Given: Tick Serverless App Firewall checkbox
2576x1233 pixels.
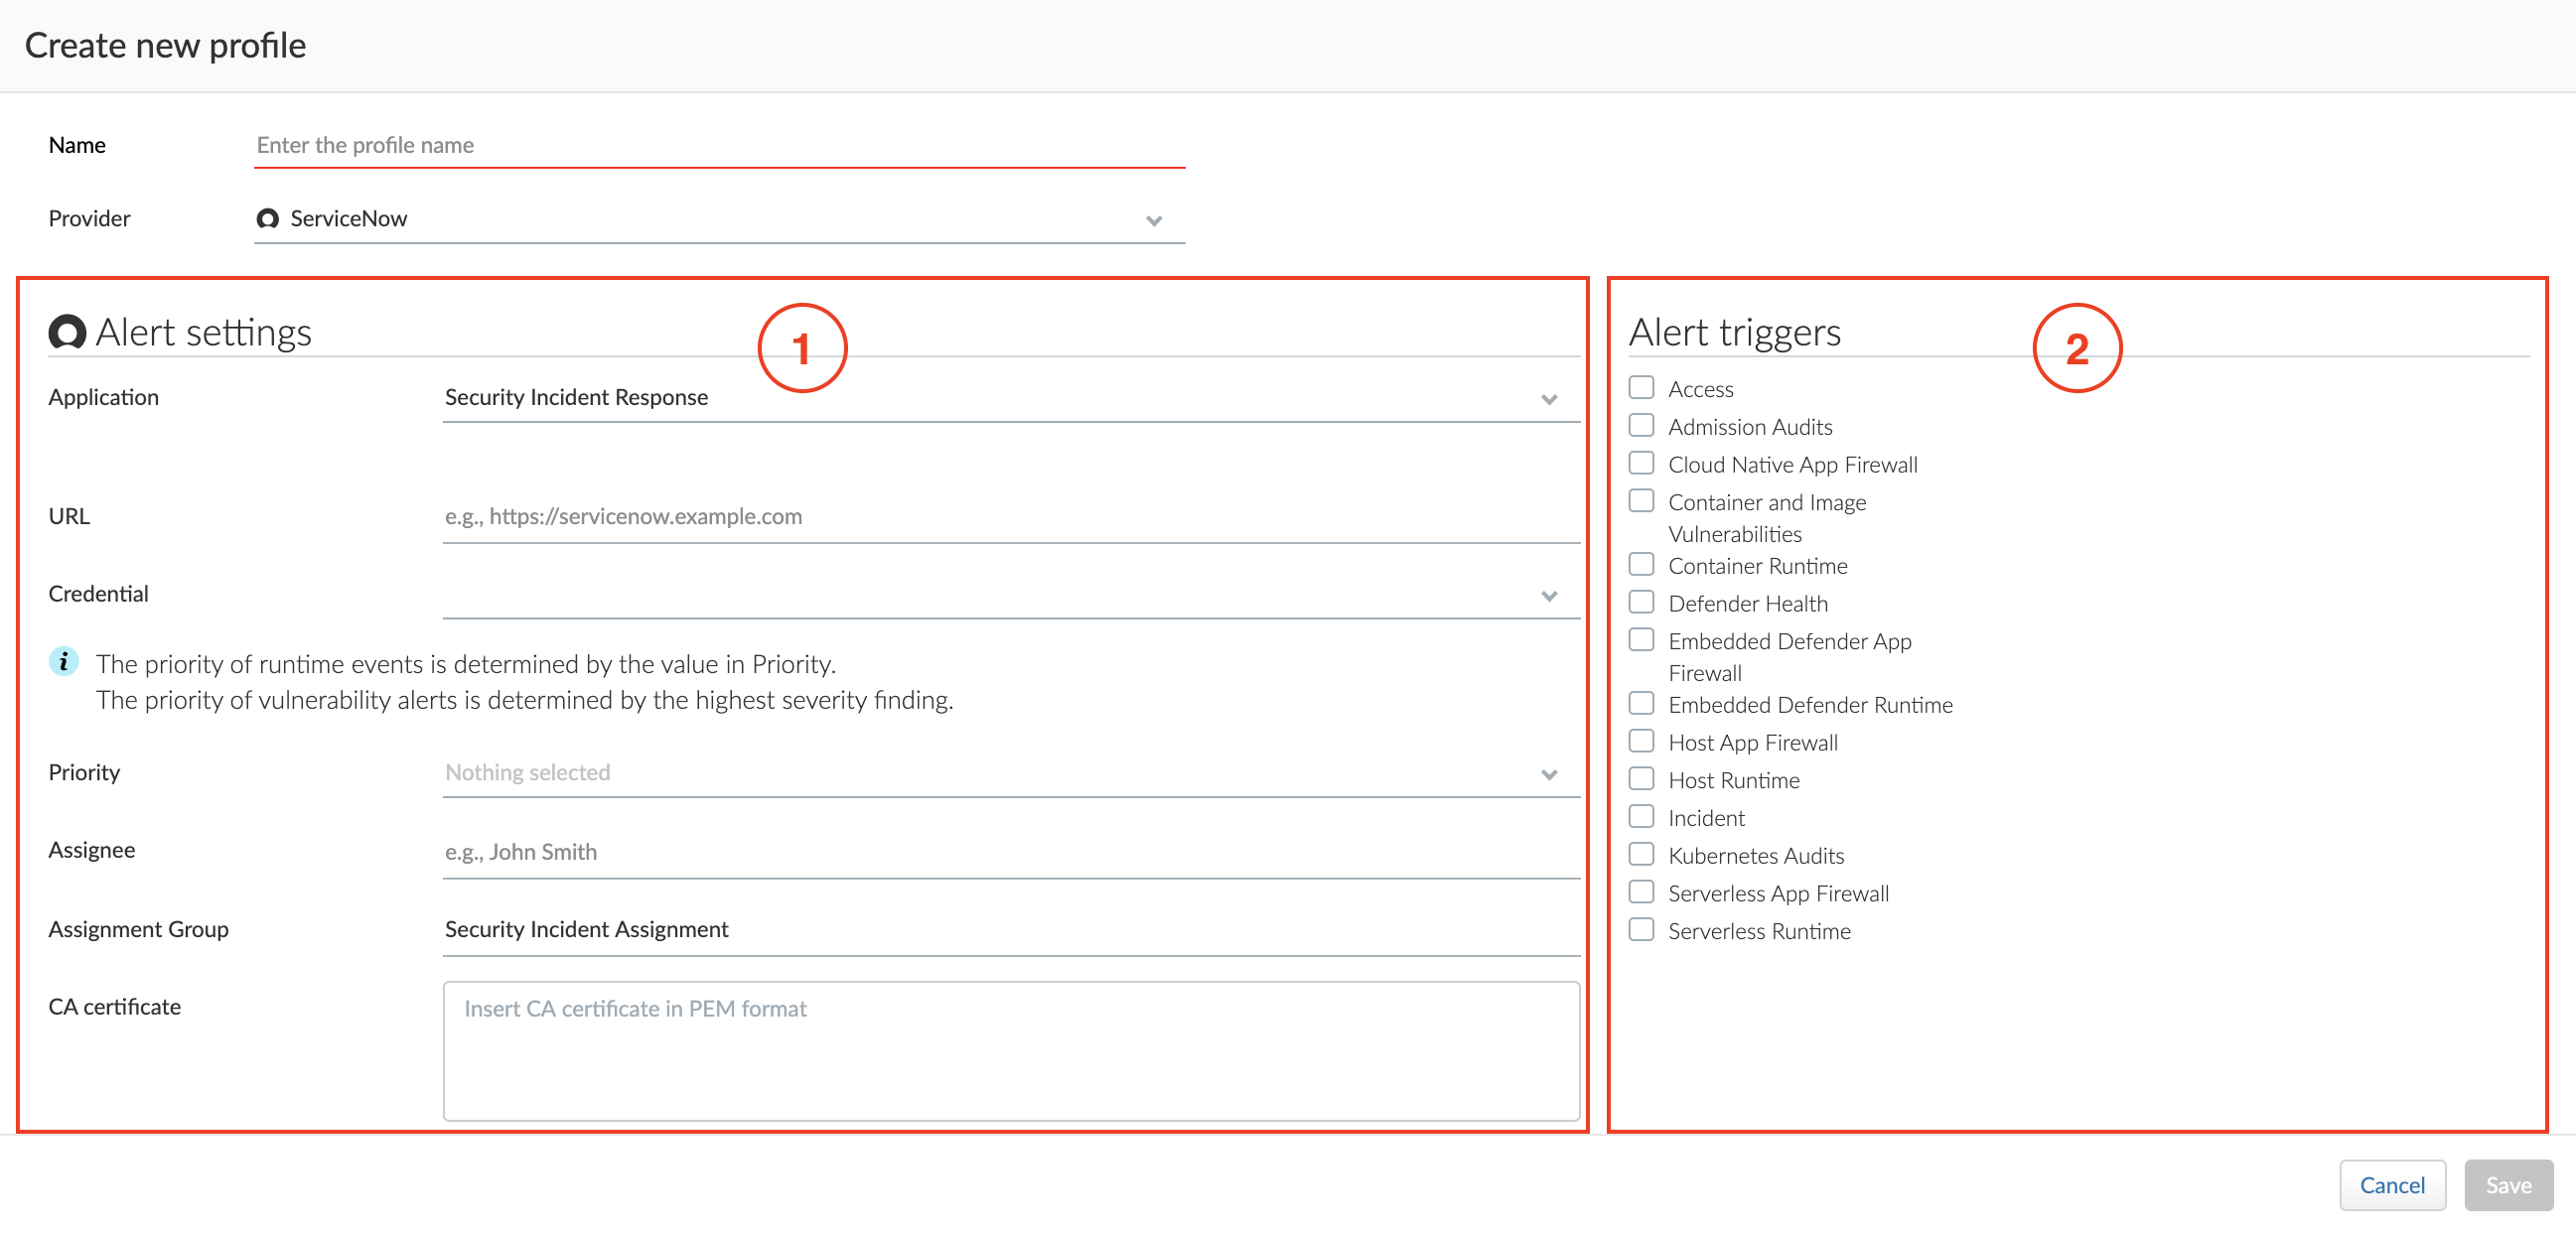Looking at the screenshot, I should (1641, 891).
